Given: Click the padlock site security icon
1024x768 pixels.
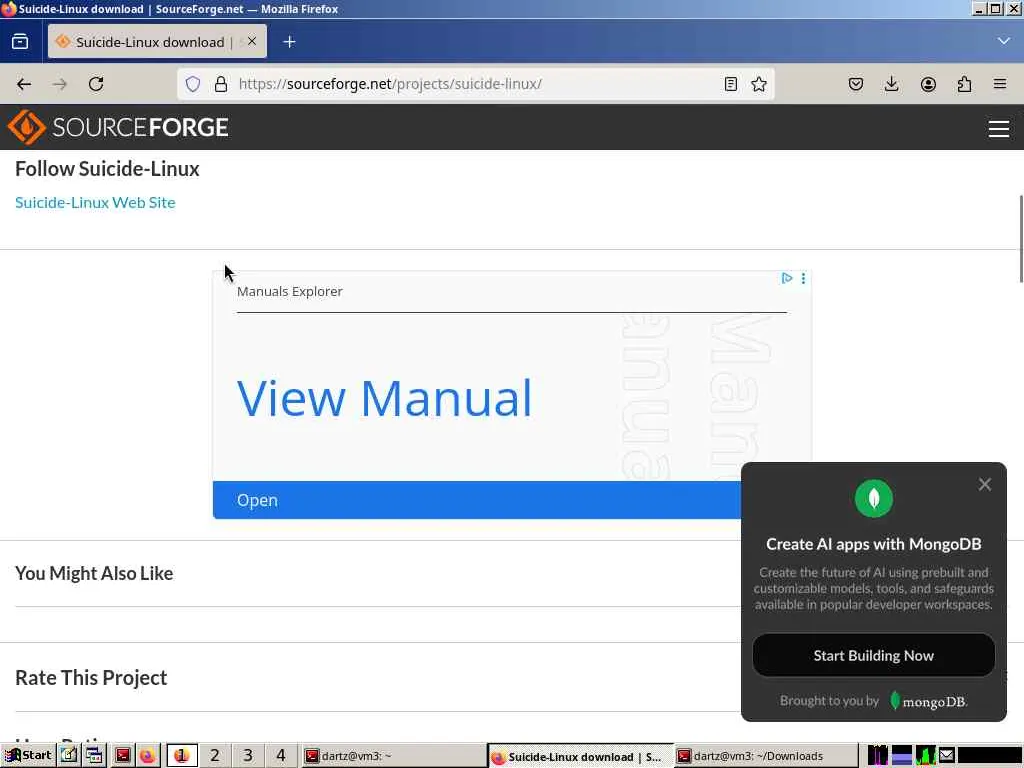Looking at the screenshot, I should coord(221,84).
